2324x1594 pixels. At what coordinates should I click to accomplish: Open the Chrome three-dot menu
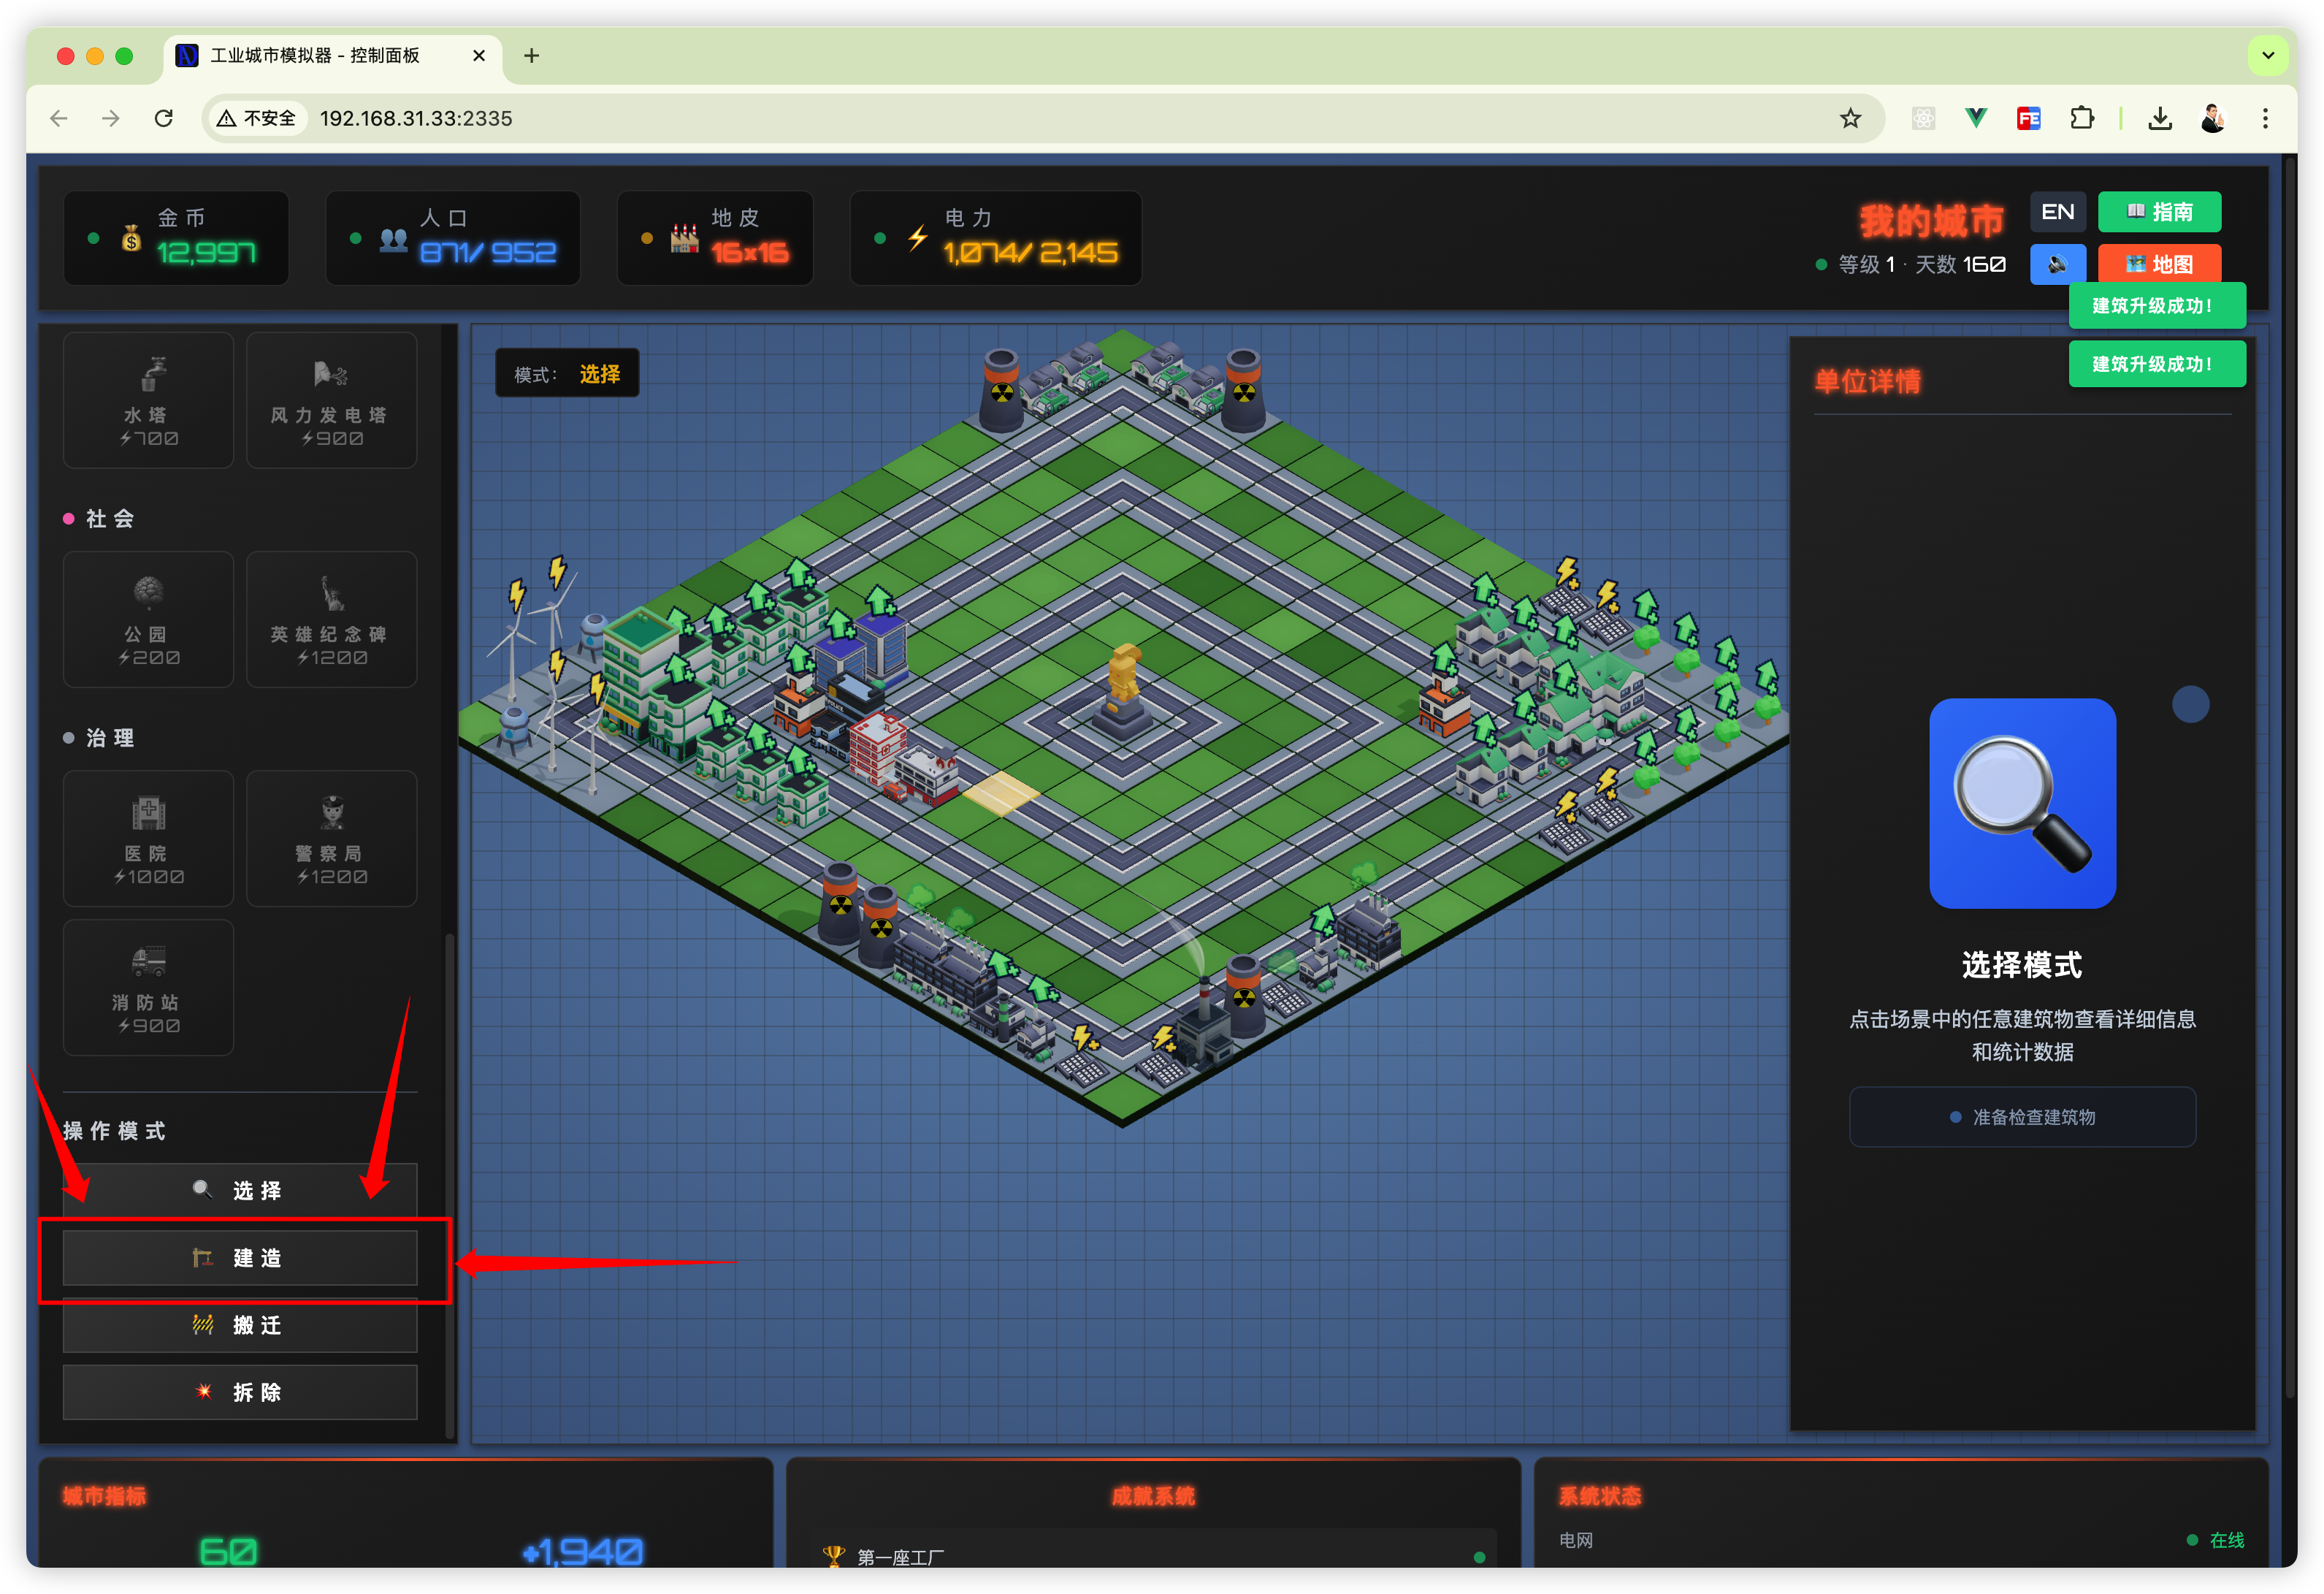click(x=2265, y=119)
